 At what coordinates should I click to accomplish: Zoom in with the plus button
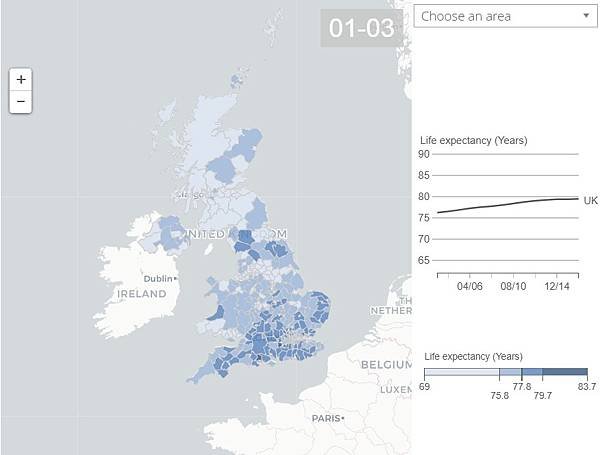[21, 80]
